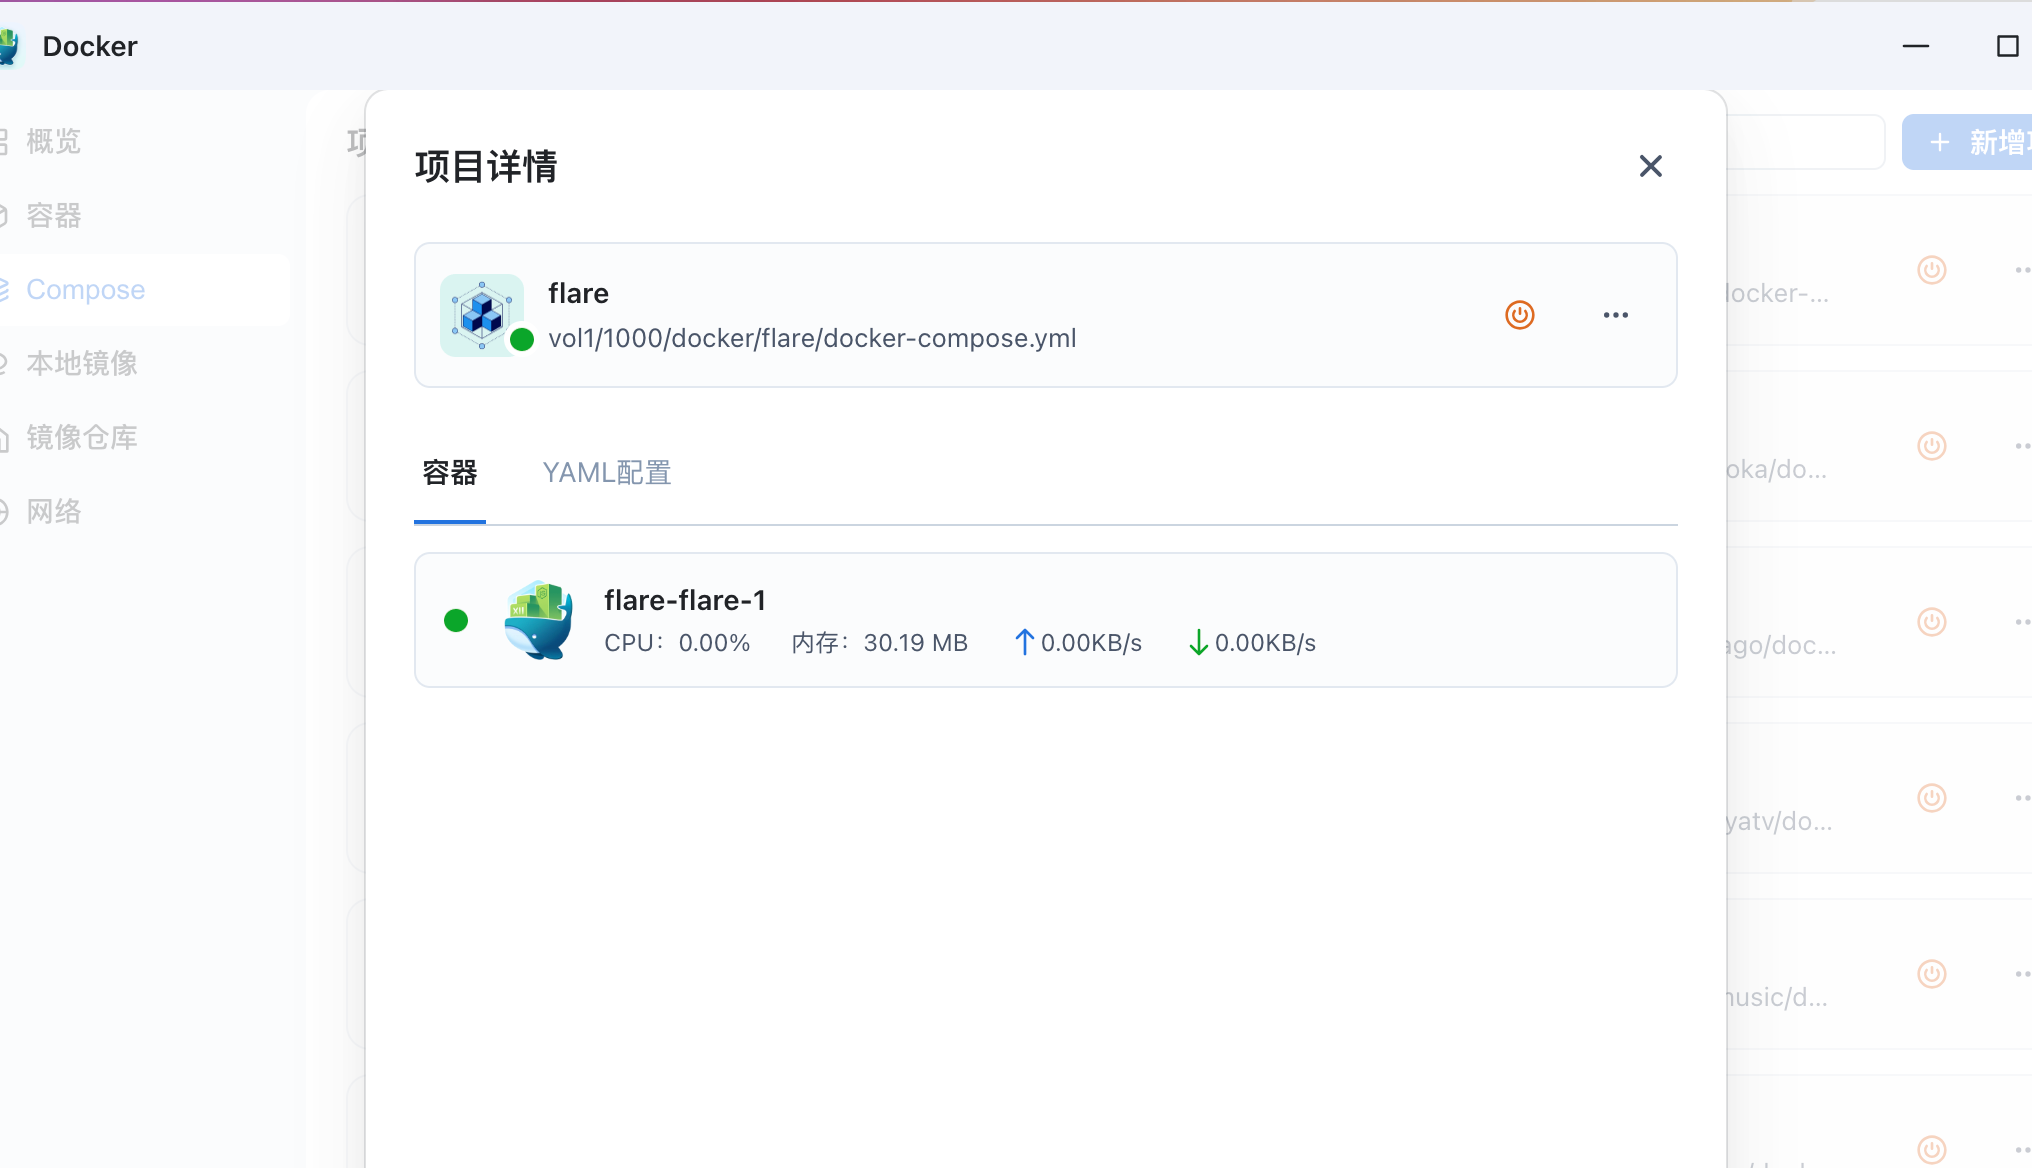Navigate to 网络 in the sidebar
Viewport: 2032px width, 1168px height.
[54, 512]
